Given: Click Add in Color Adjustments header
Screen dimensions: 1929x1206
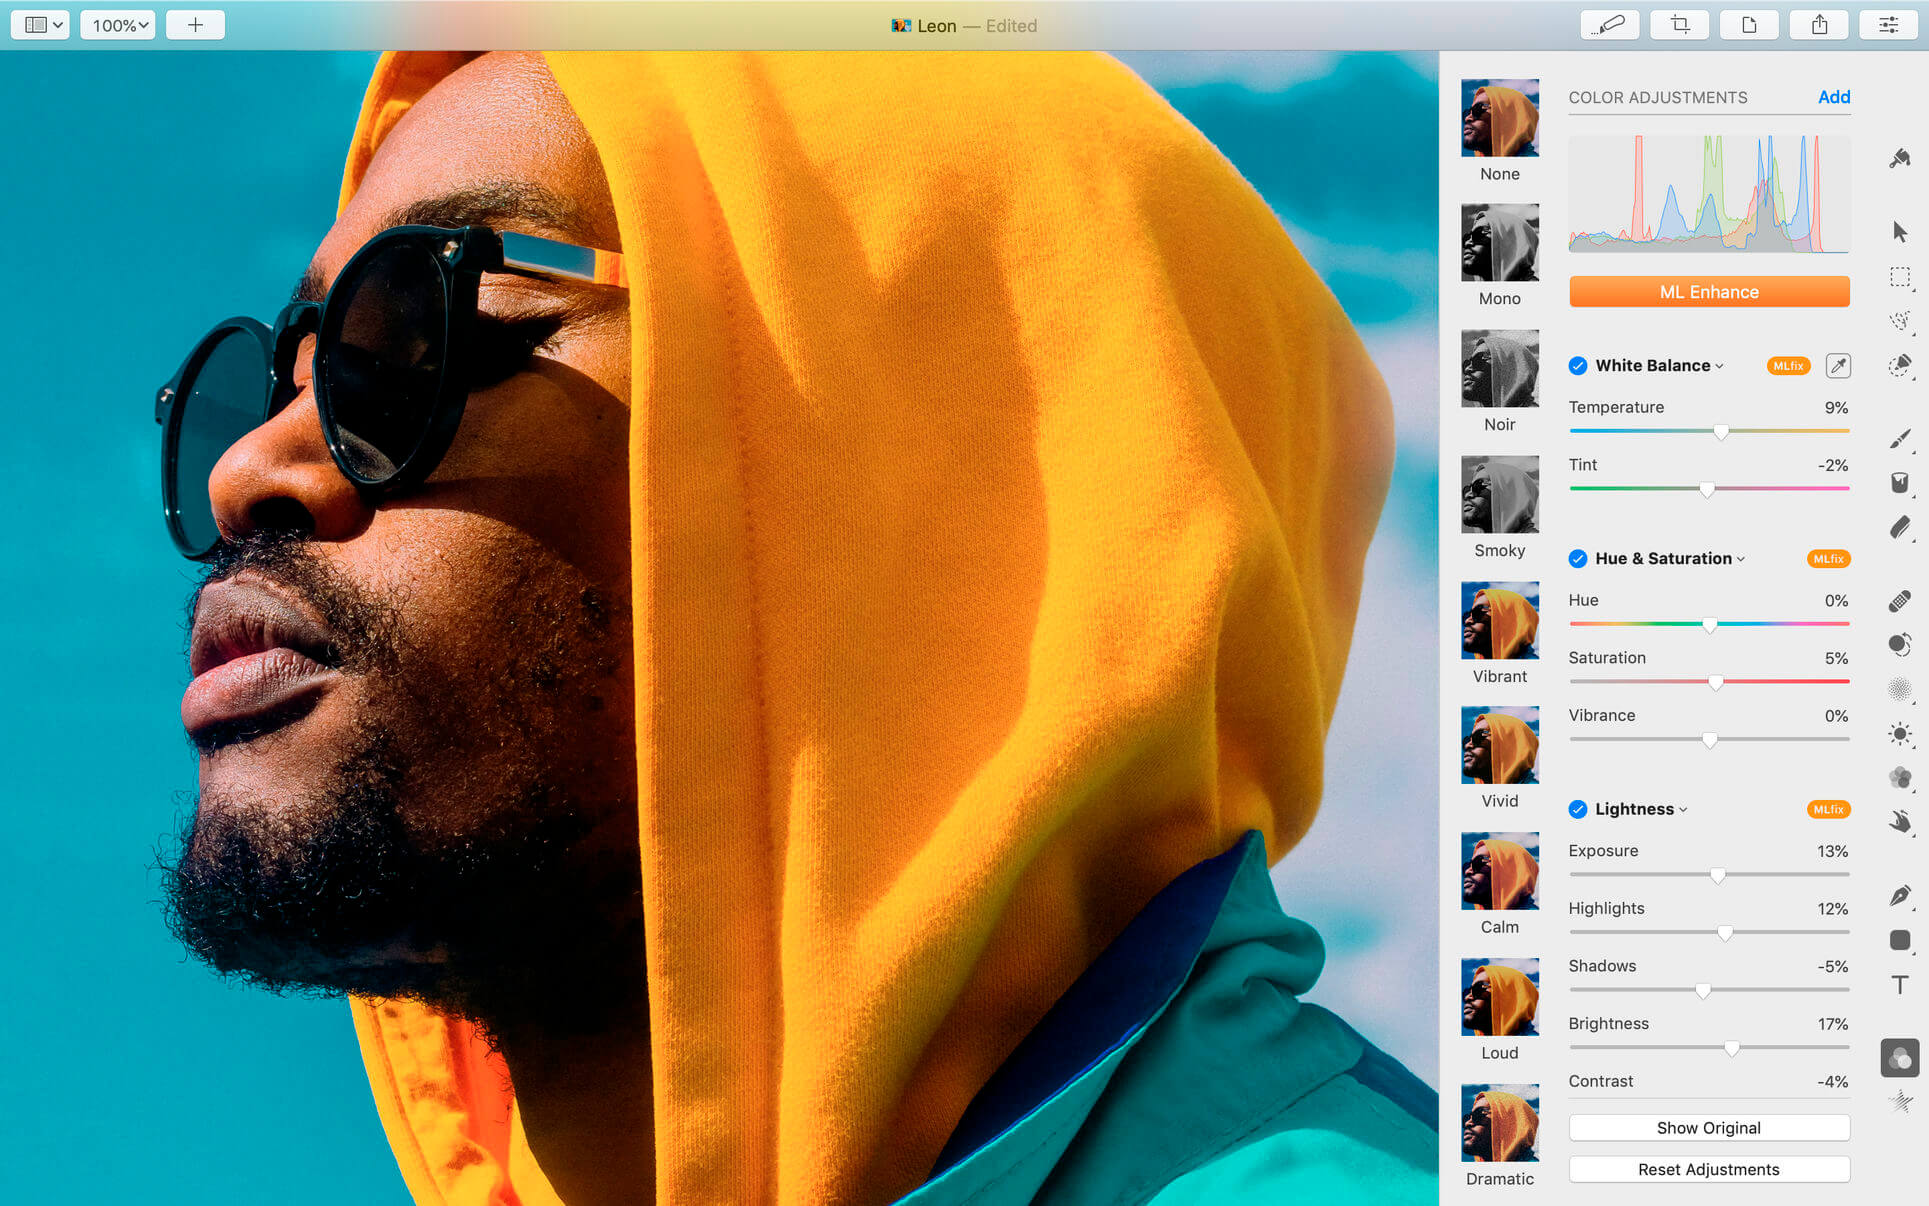Looking at the screenshot, I should point(1833,97).
